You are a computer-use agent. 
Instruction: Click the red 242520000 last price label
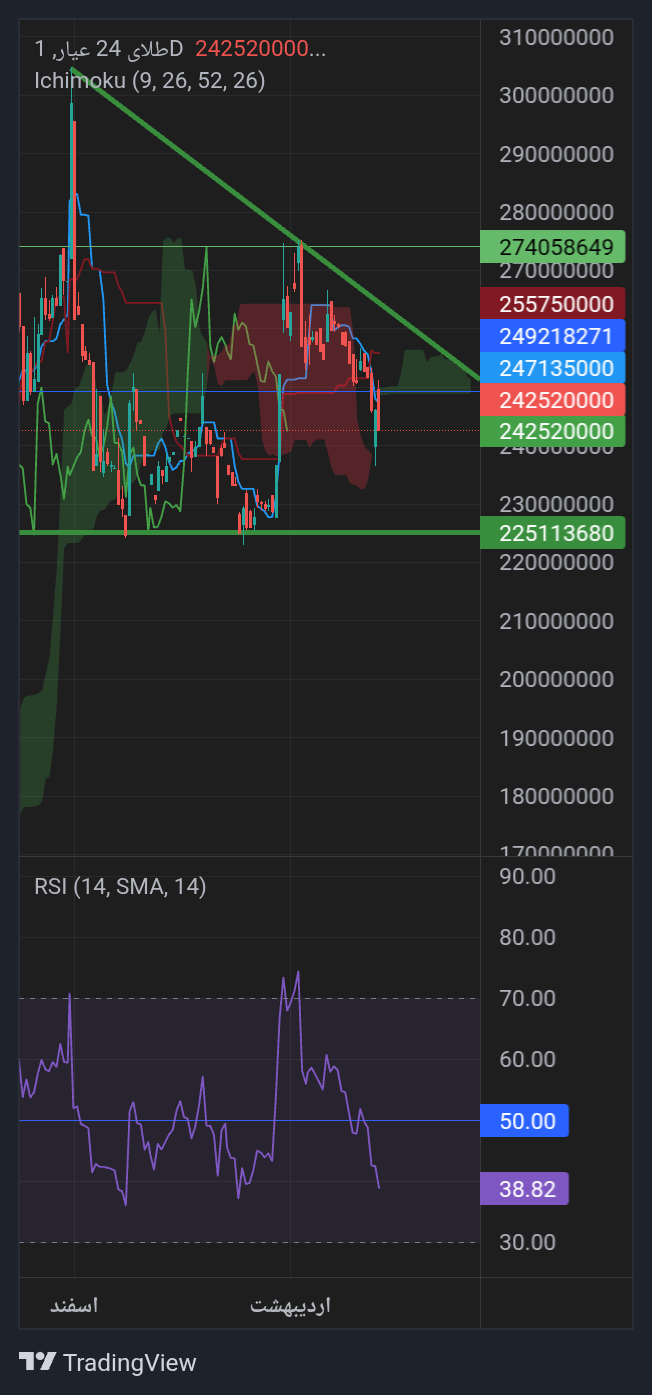pyautogui.click(x=553, y=400)
